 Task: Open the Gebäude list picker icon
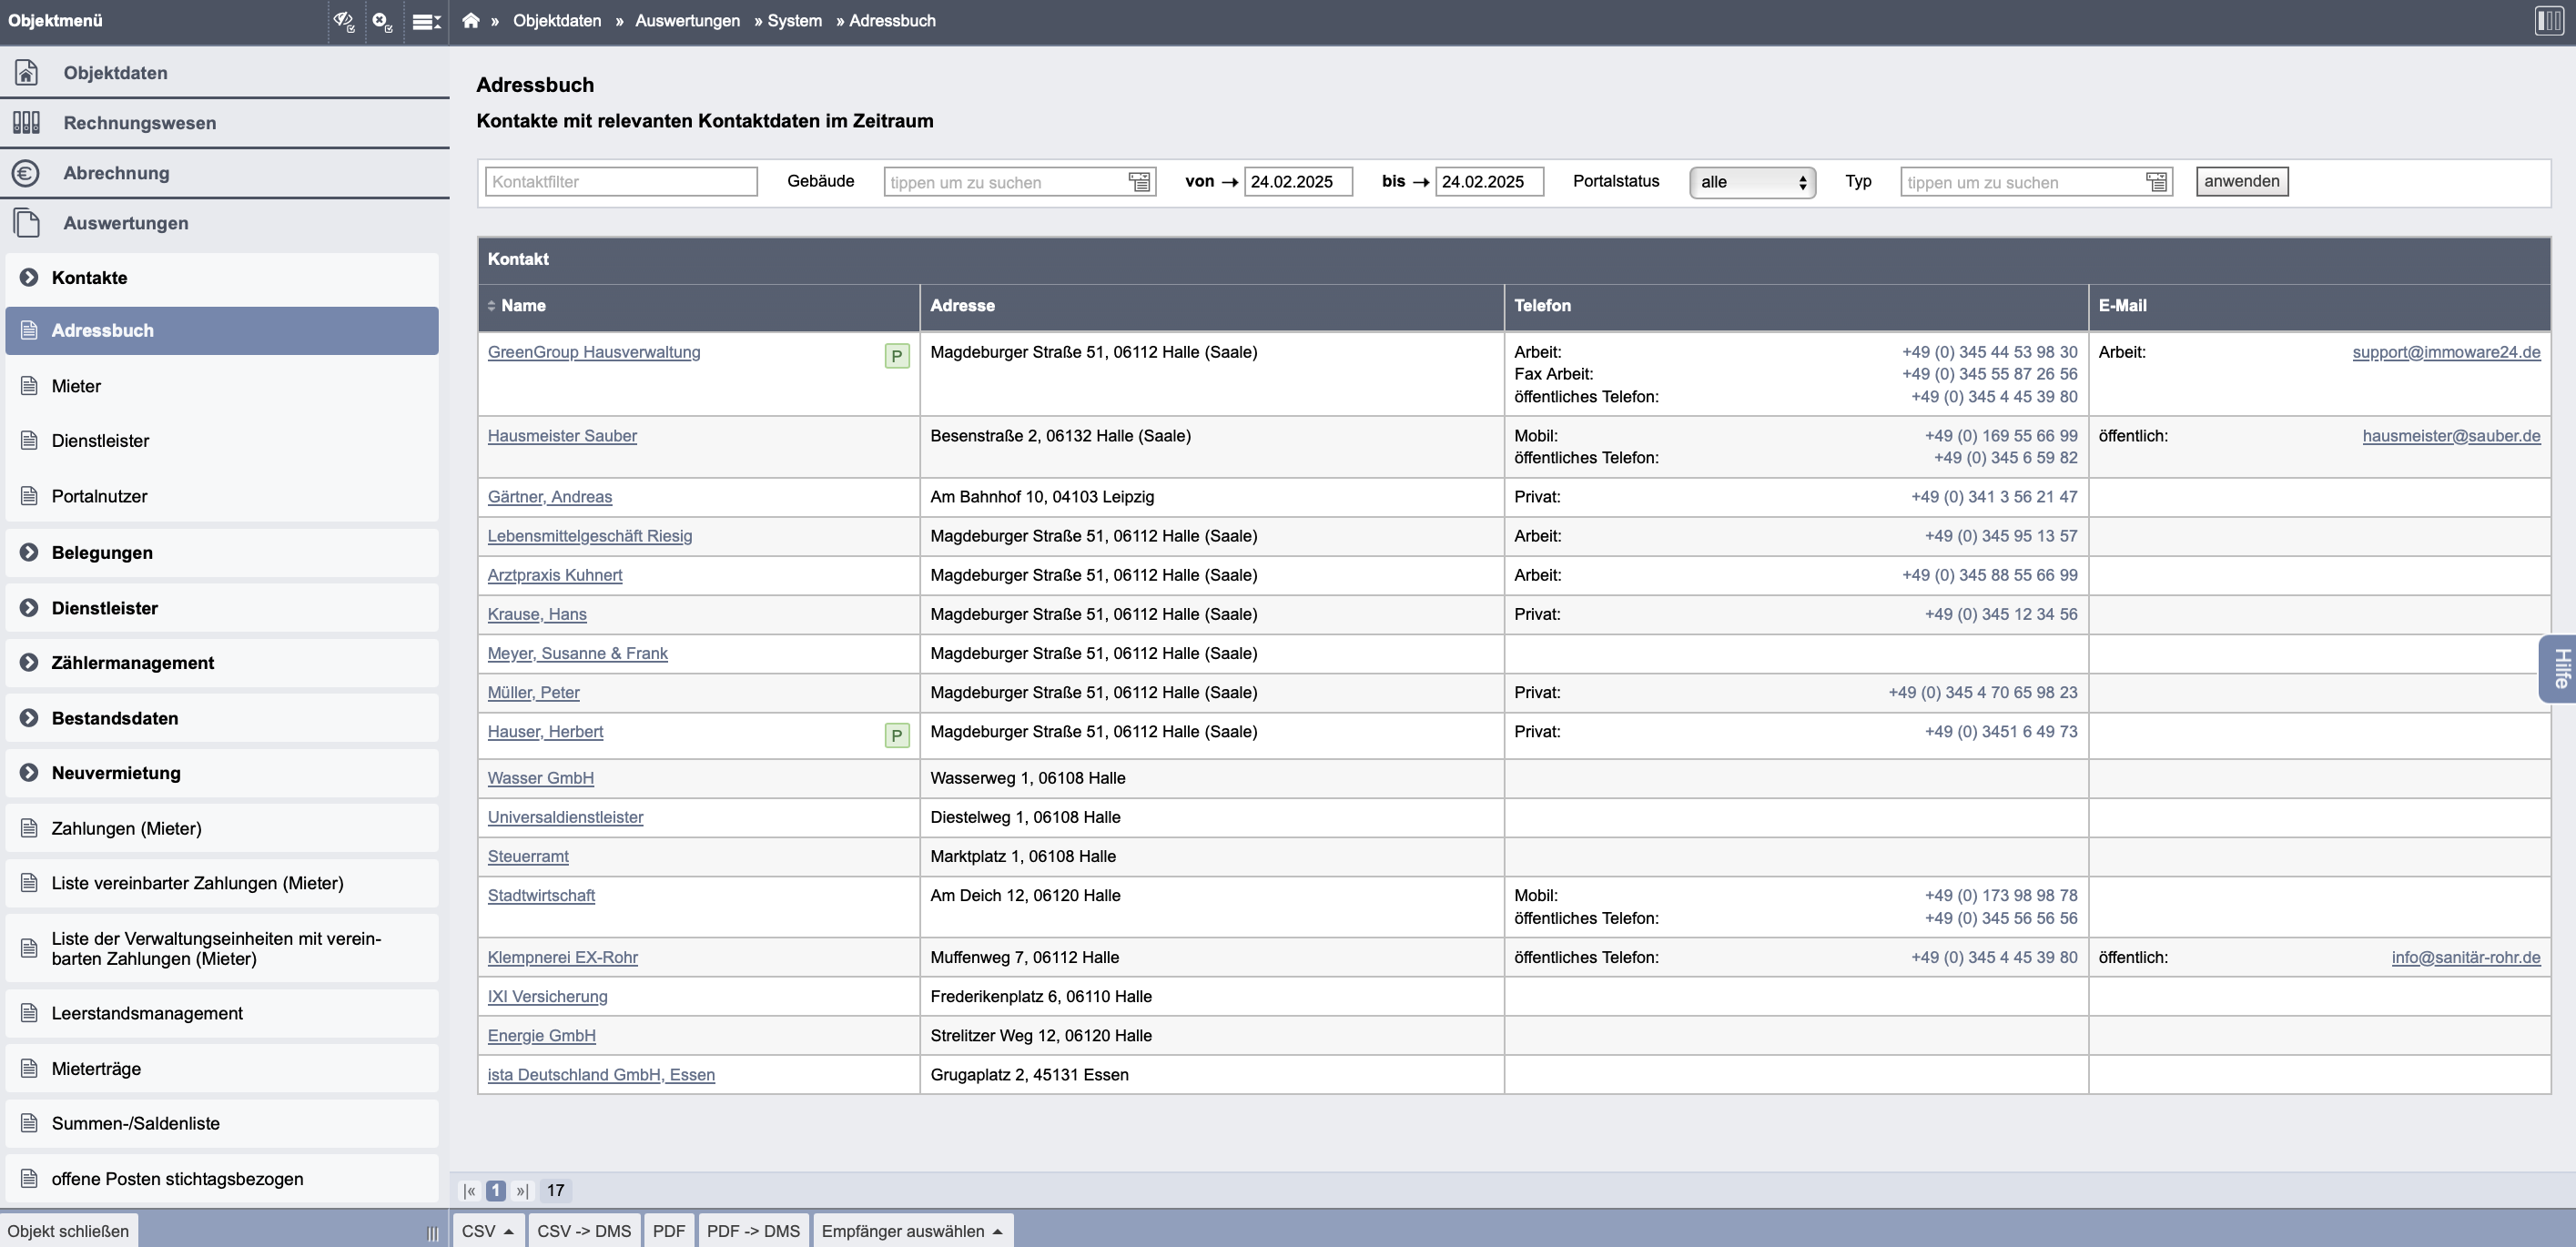(x=1140, y=182)
